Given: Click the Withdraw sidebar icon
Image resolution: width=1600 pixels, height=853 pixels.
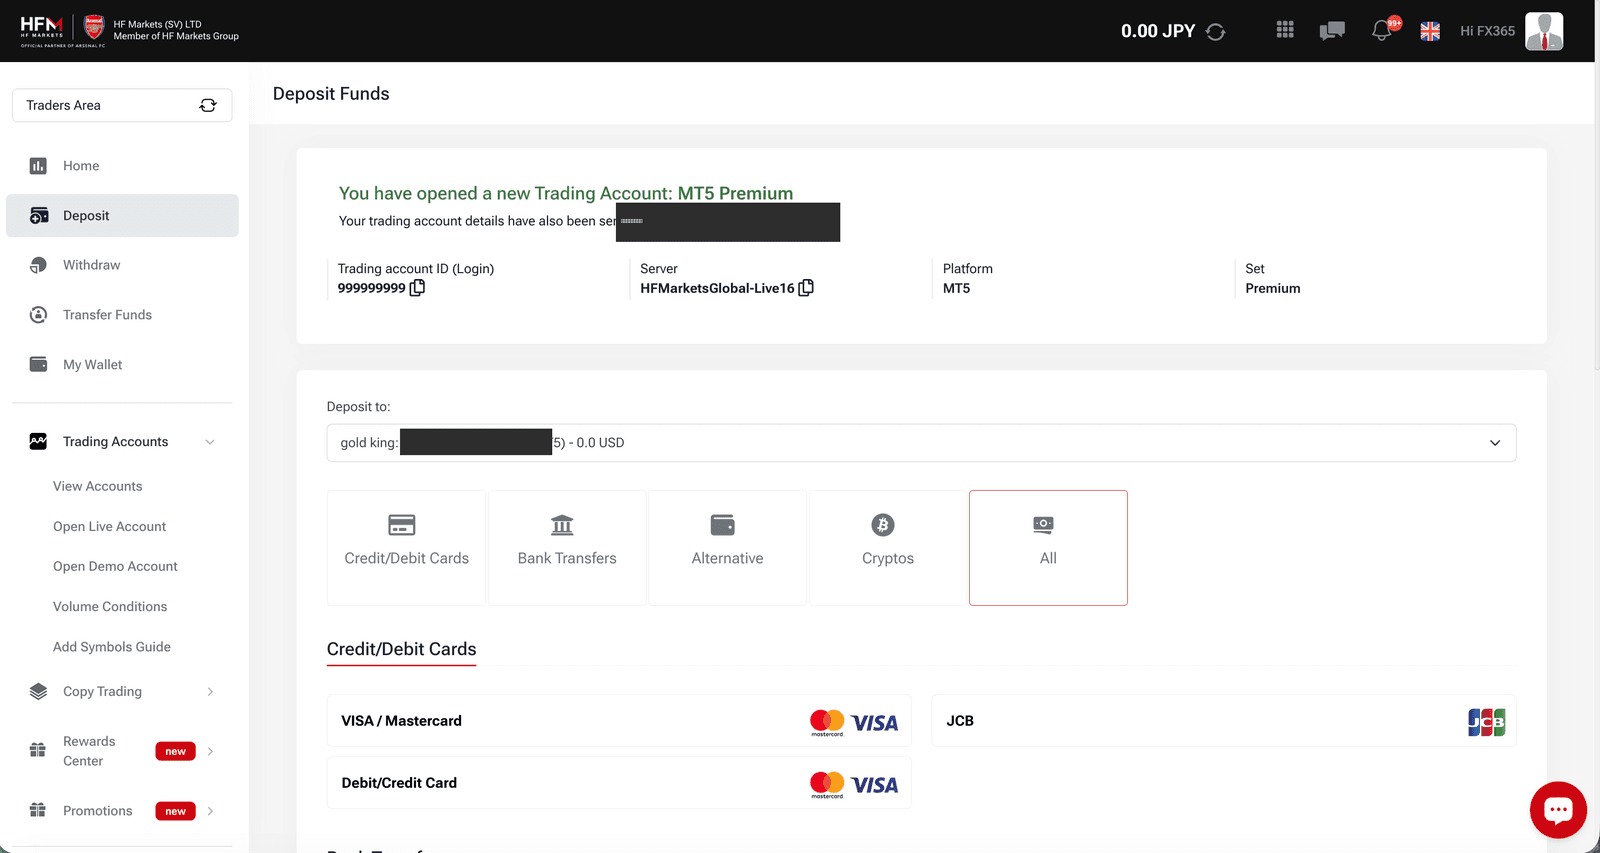Looking at the screenshot, I should pyautogui.click(x=38, y=265).
